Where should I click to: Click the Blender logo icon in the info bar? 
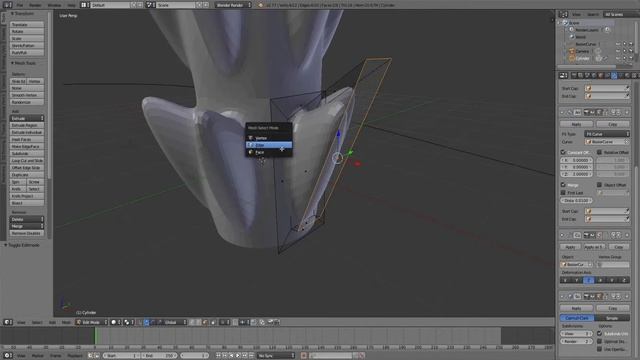coord(261,5)
